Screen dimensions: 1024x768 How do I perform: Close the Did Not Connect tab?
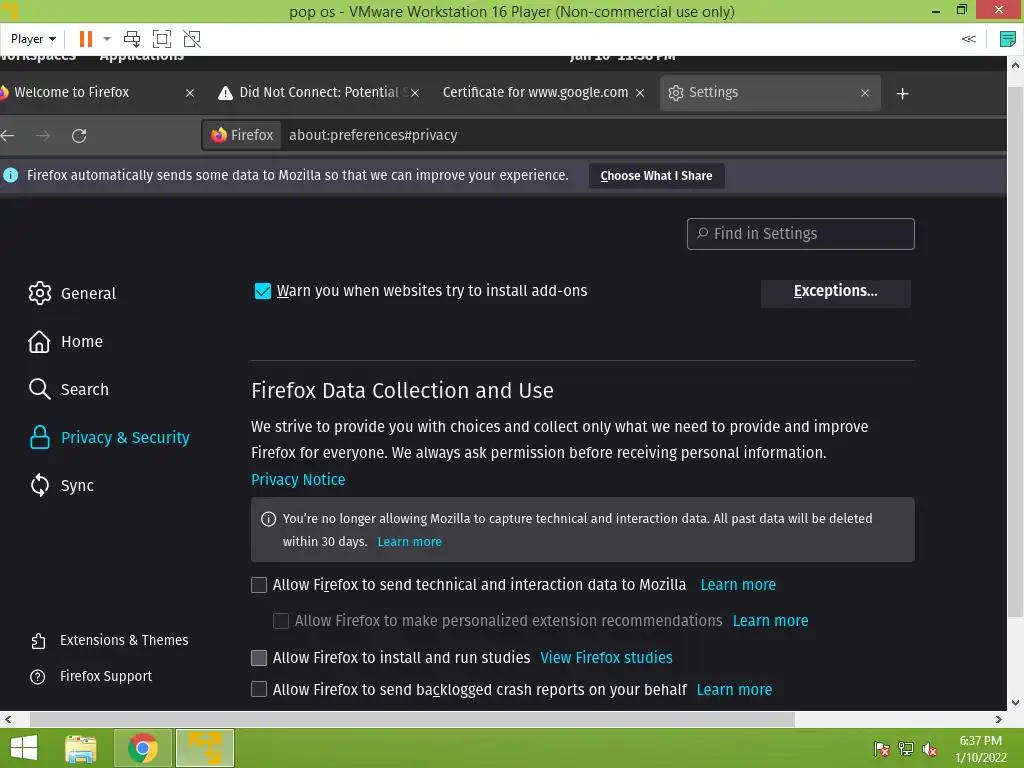[x=415, y=93]
